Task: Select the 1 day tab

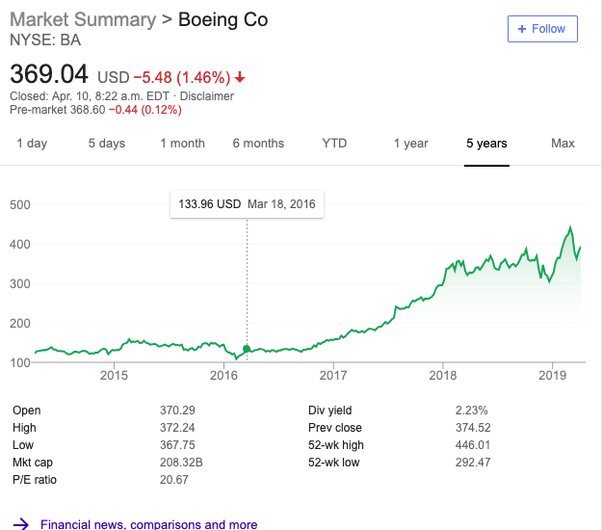Action: 31,143
